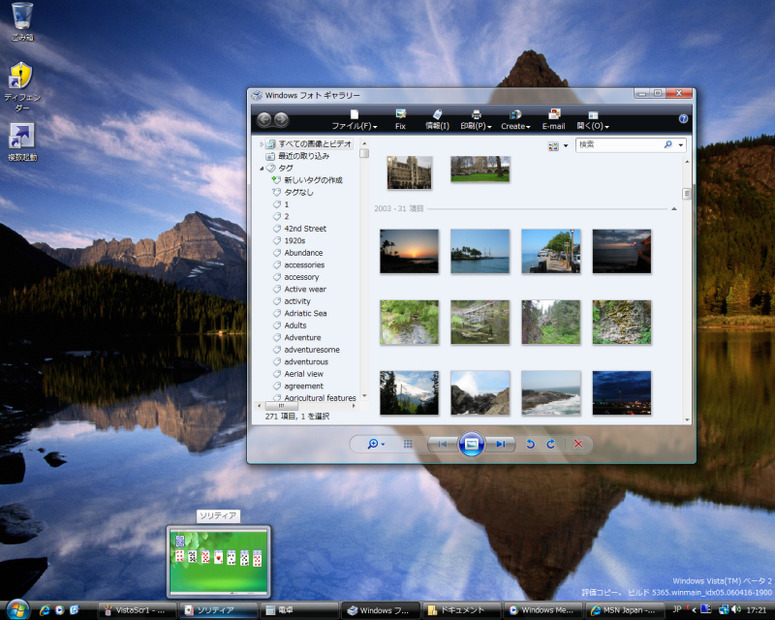Select the Aerial view tag

303,374
